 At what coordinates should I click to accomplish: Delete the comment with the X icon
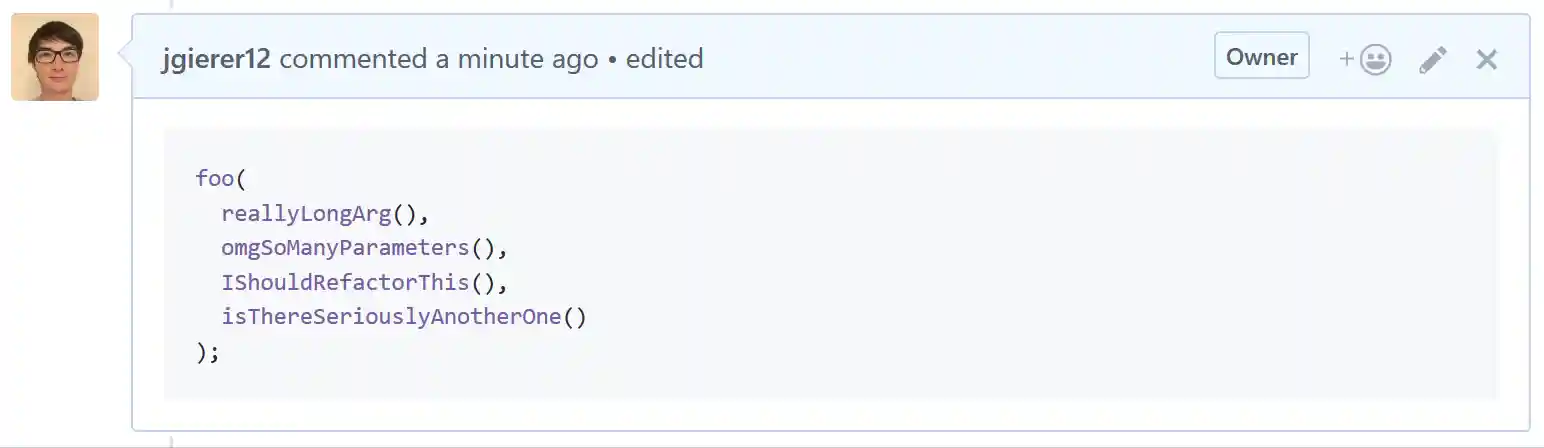(1486, 59)
